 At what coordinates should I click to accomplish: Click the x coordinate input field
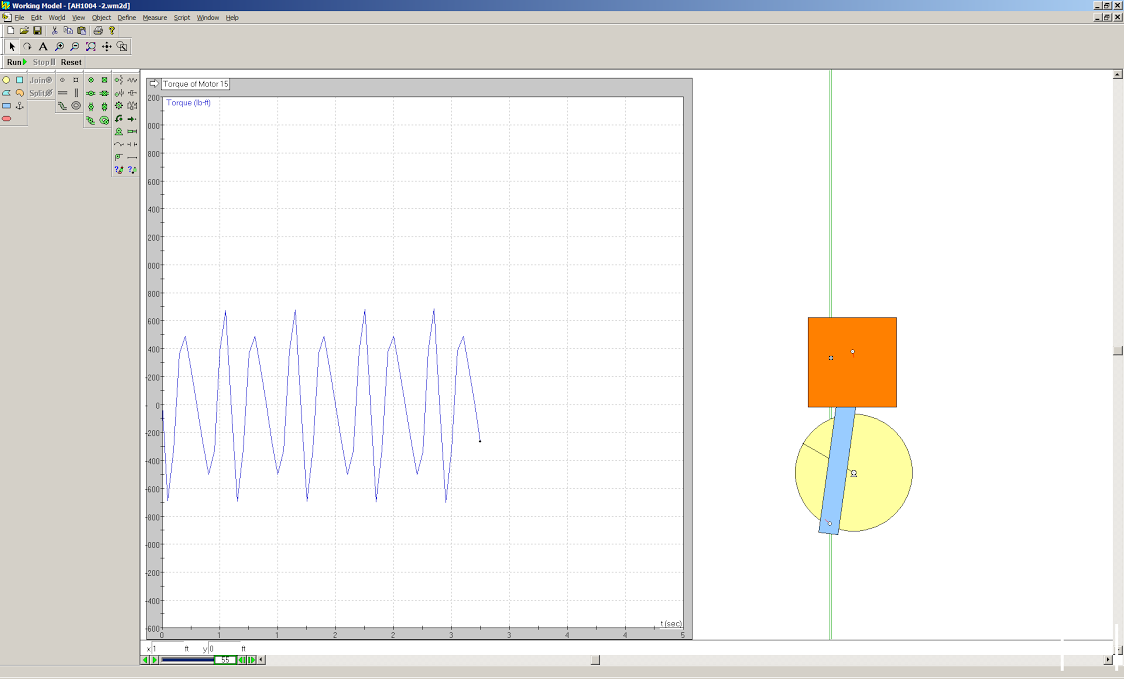click(x=168, y=648)
